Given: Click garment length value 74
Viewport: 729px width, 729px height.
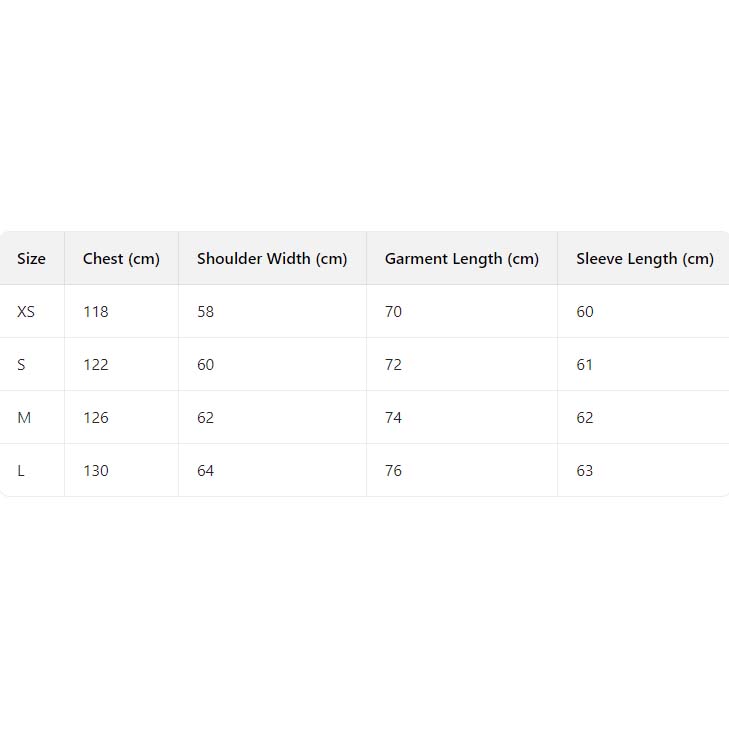Looking at the screenshot, I should click(393, 418).
